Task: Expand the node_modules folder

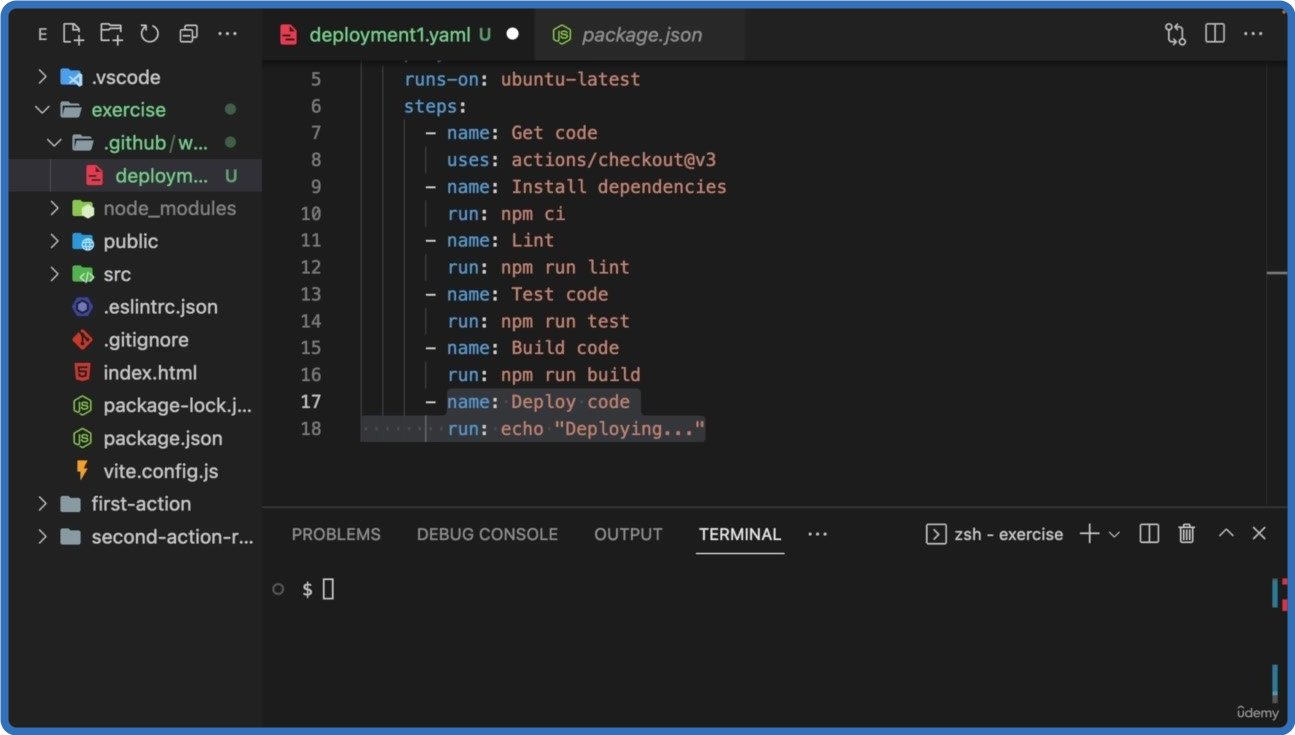Action: click(169, 208)
